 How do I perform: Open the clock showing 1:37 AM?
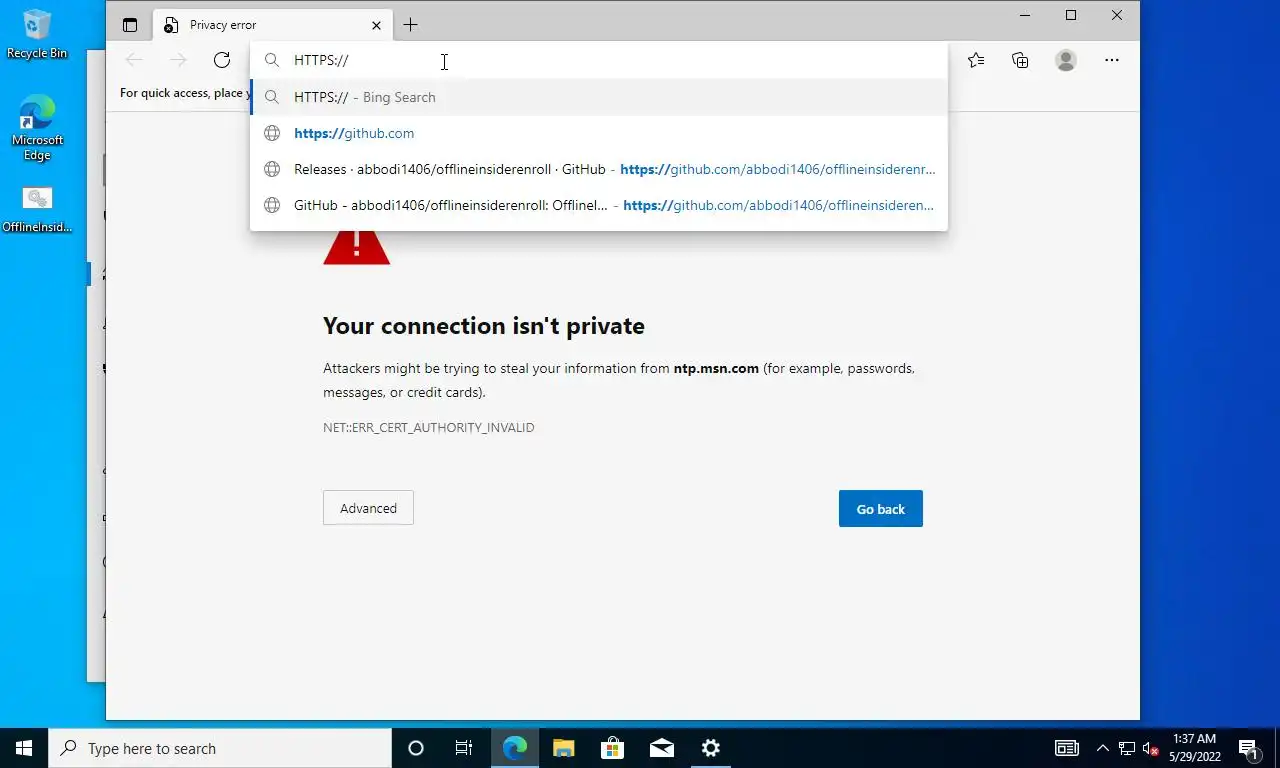click(1194, 748)
